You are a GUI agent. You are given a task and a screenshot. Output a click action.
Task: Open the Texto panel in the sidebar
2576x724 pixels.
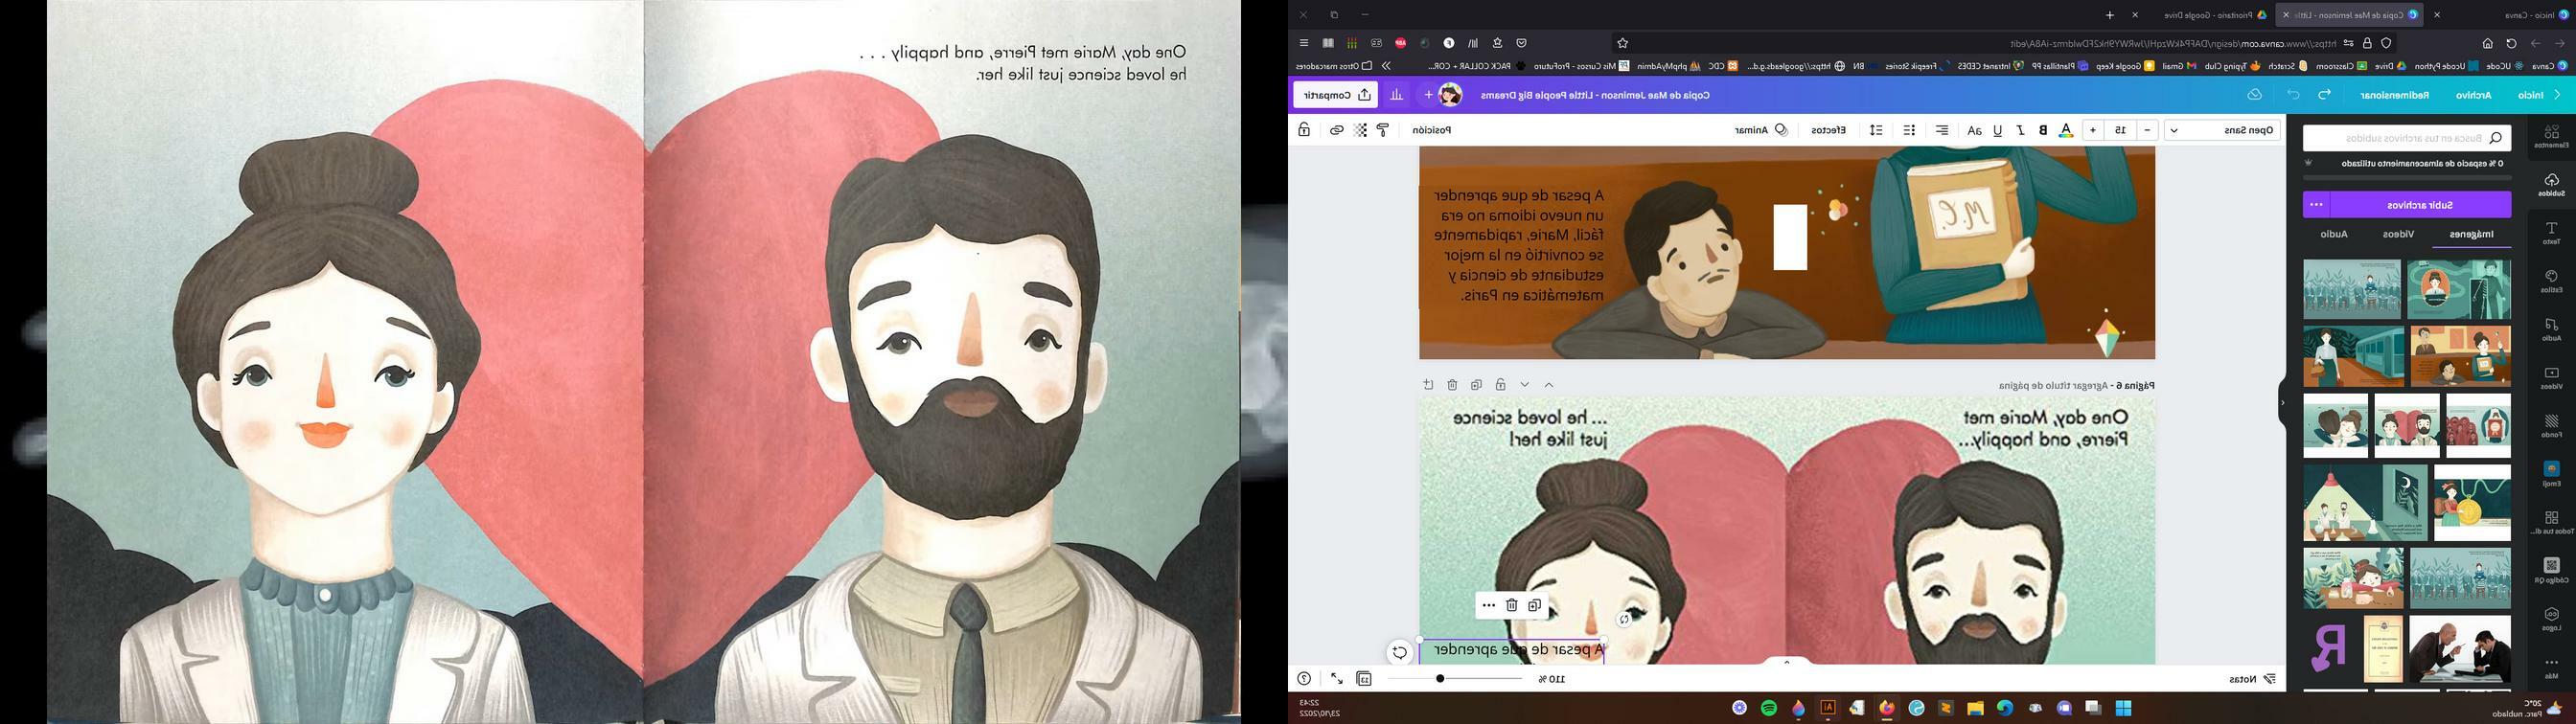tap(2551, 233)
